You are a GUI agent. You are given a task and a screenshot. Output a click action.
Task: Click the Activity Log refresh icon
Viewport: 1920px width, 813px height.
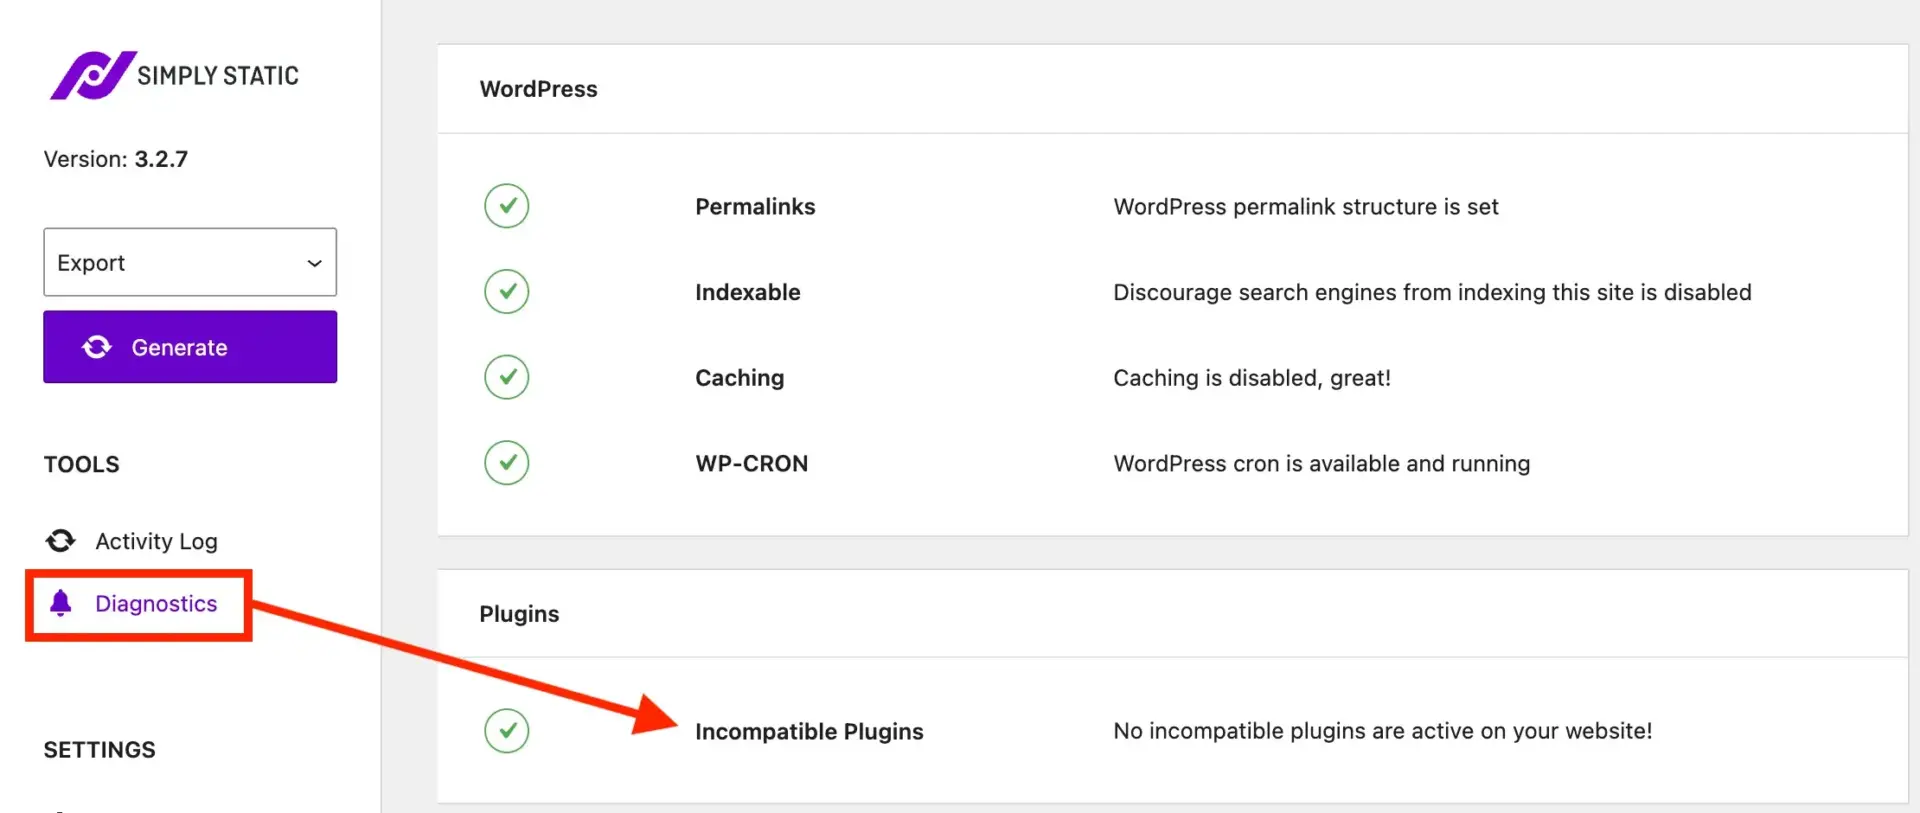click(x=60, y=541)
